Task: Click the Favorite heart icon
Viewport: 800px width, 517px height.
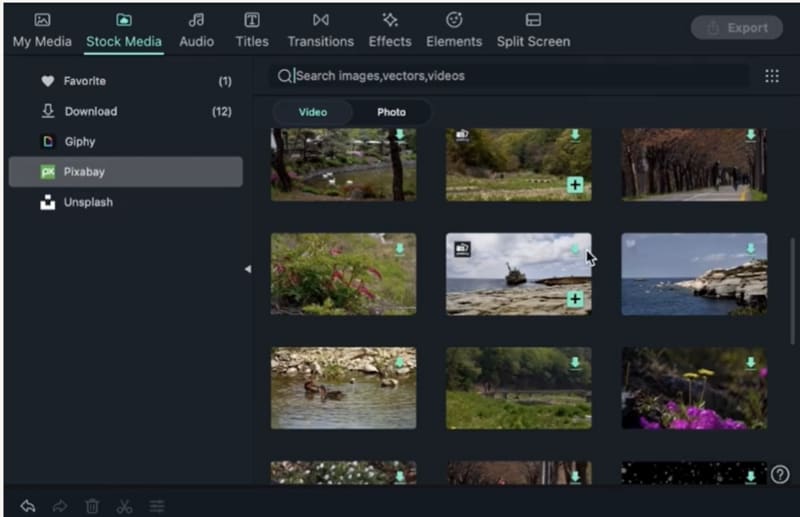Action: [x=47, y=81]
